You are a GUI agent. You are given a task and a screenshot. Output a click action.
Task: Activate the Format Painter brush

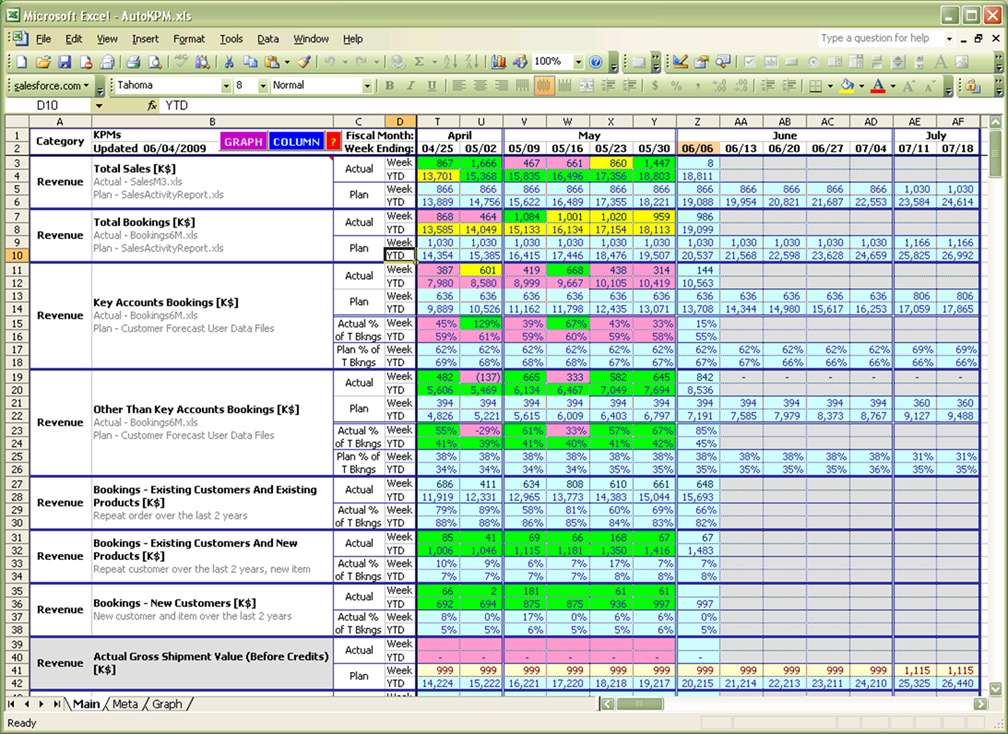coord(305,62)
